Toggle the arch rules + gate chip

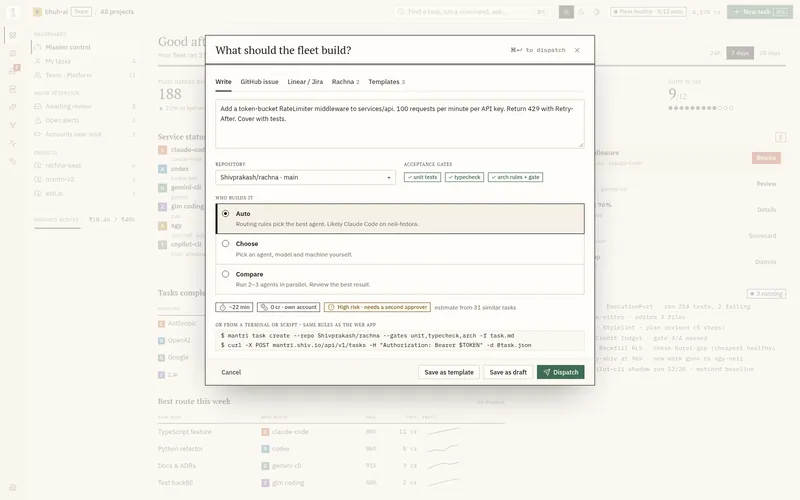pyautogui.click(x=515, y=177)
